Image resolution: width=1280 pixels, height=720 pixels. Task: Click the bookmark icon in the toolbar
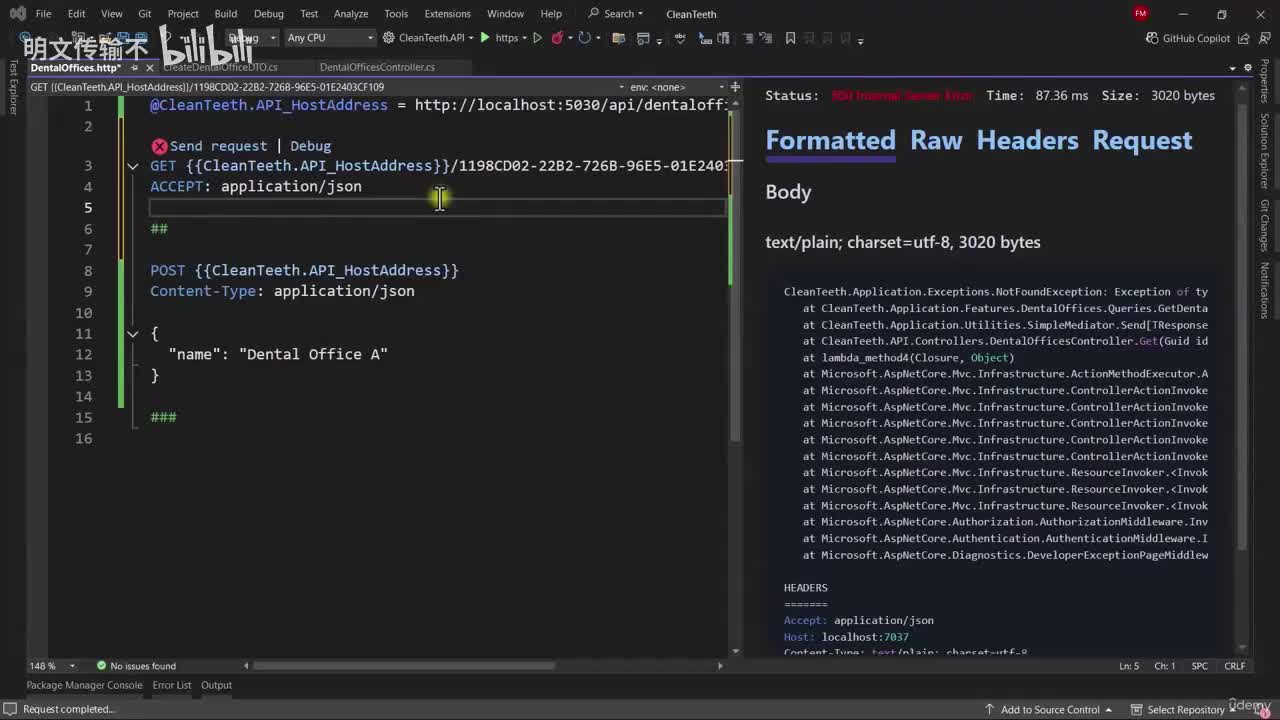click(x=790, y=38)
